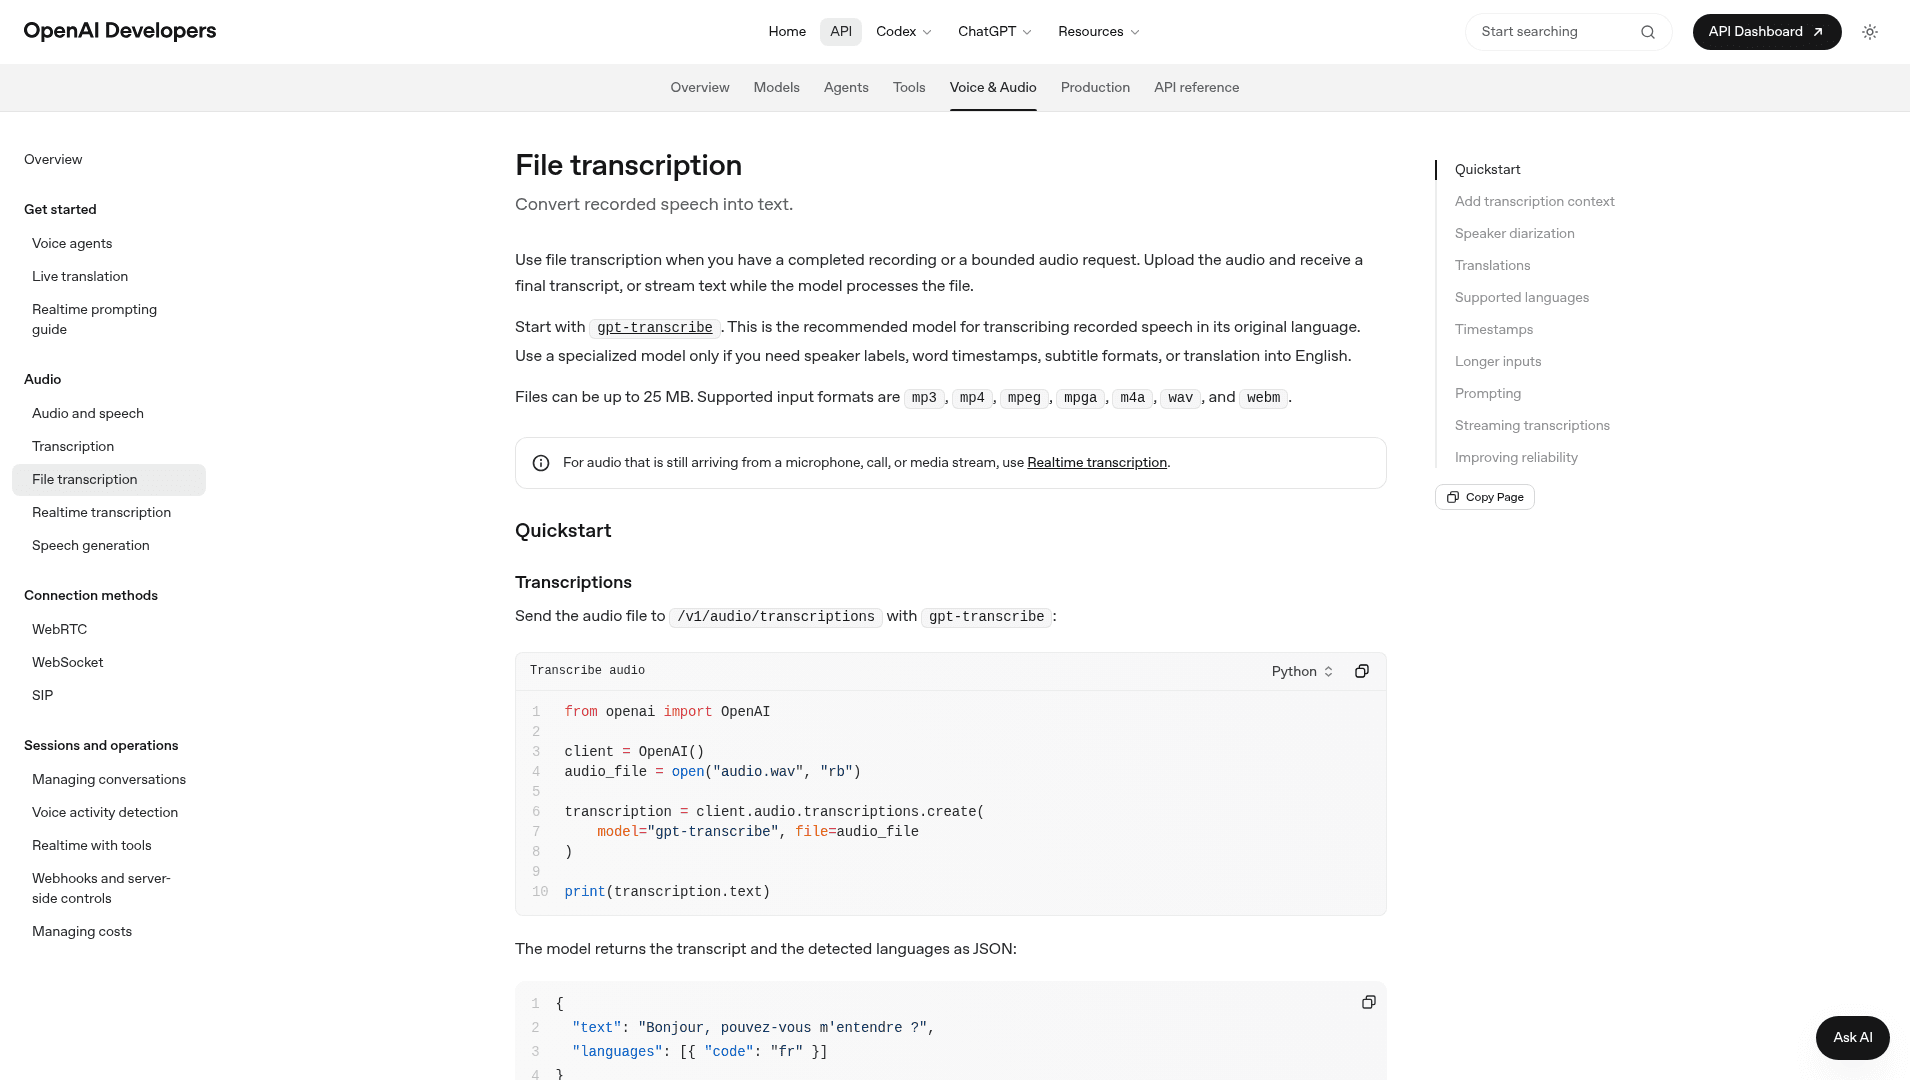Select the Voice & Audio tab
Viewport: 1920px width, 1080px height.
993,88
